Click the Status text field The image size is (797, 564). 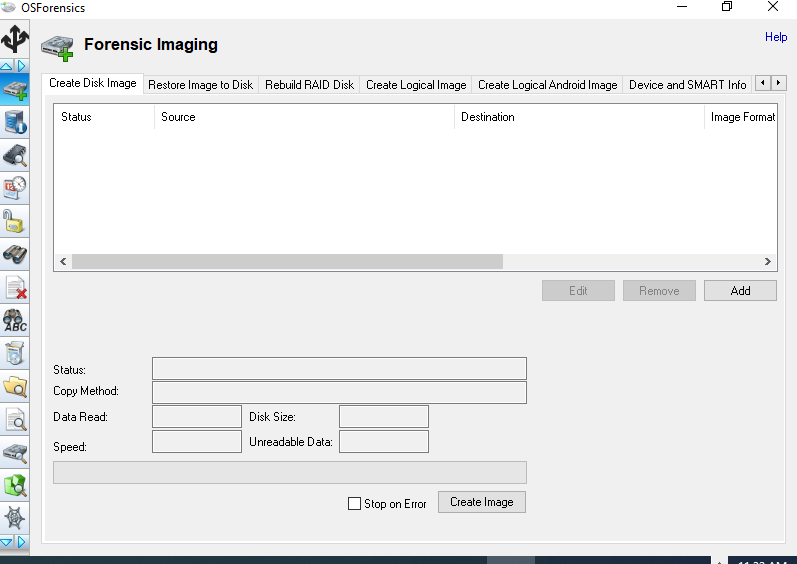coord(339,368)
